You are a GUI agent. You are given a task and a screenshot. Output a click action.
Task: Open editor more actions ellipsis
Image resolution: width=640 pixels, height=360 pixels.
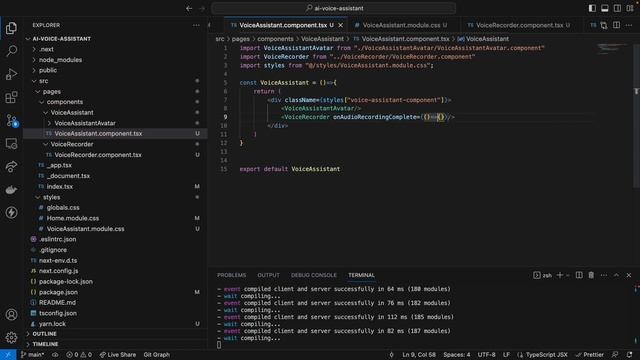[x=629, y=25]
